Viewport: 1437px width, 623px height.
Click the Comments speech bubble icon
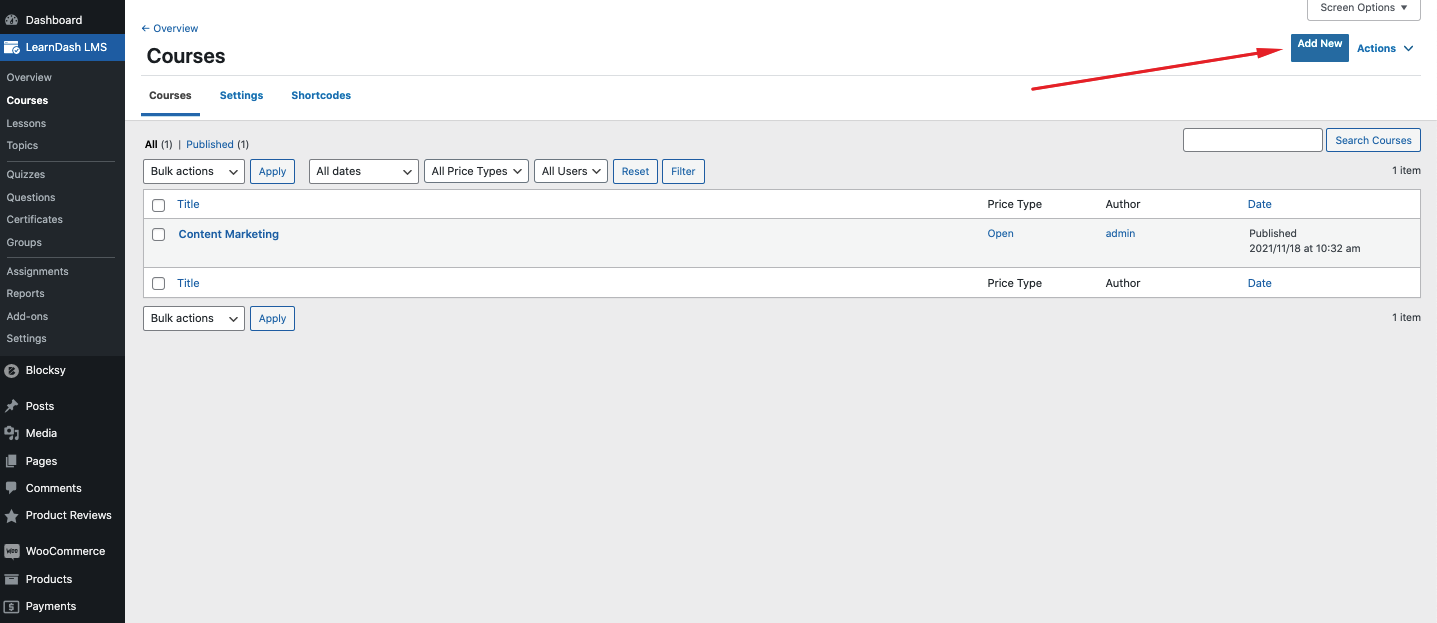pyautogui.click(x=11, y=488)
